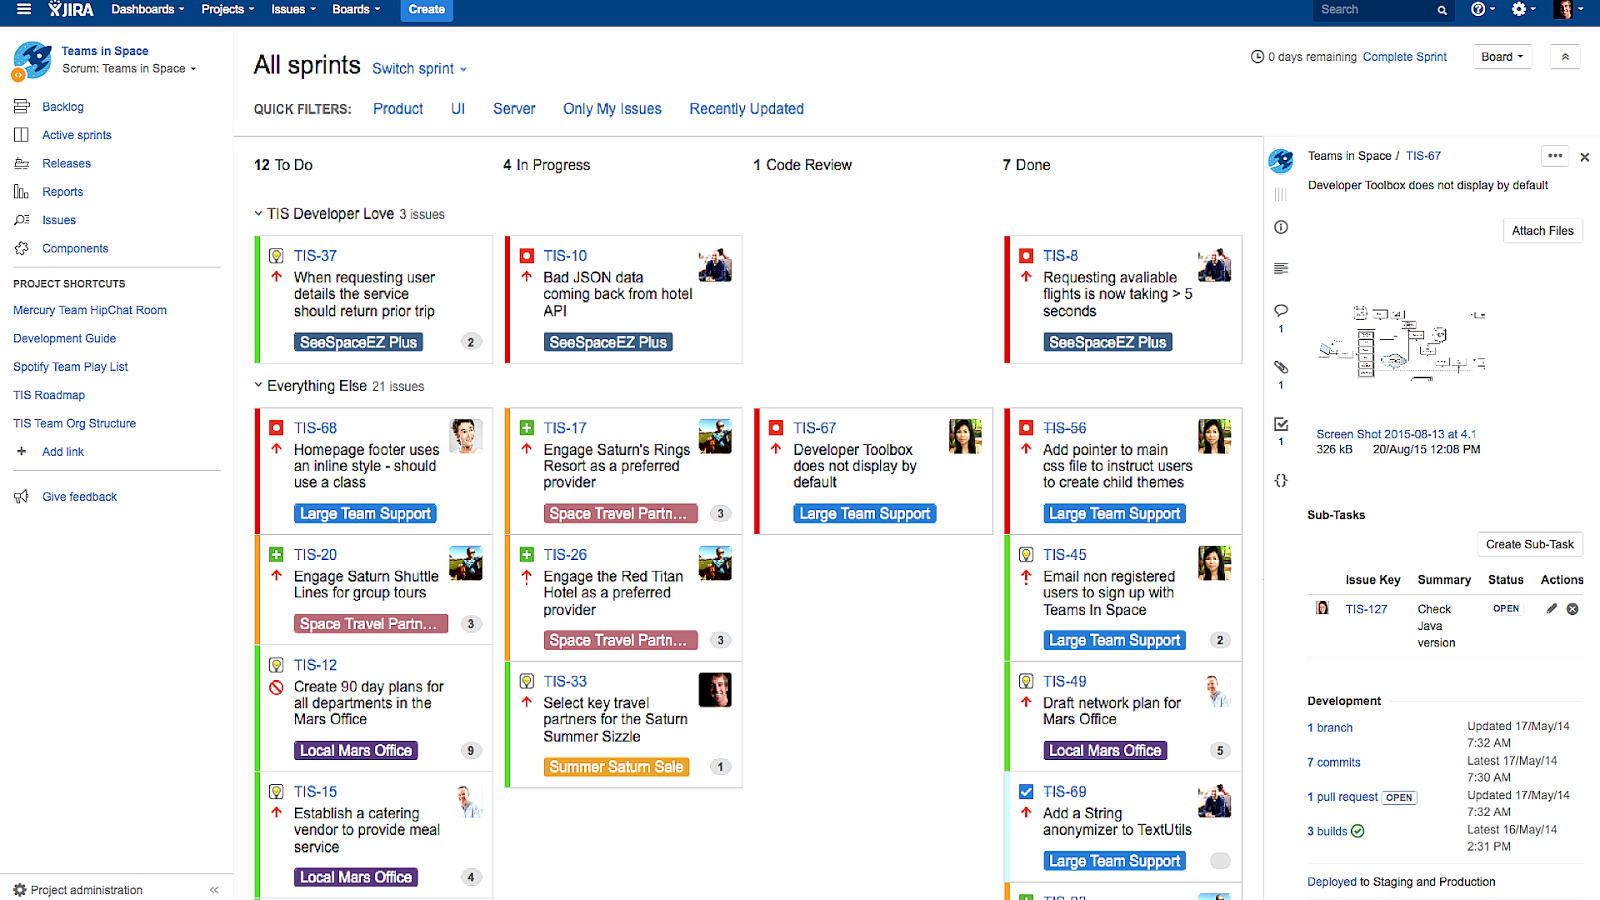Image resolution: width=1600 pixels, height=900 pixels.
Task: Click the Complete Sprint link
Action: pyautogui.click(x=1404, y=57)
